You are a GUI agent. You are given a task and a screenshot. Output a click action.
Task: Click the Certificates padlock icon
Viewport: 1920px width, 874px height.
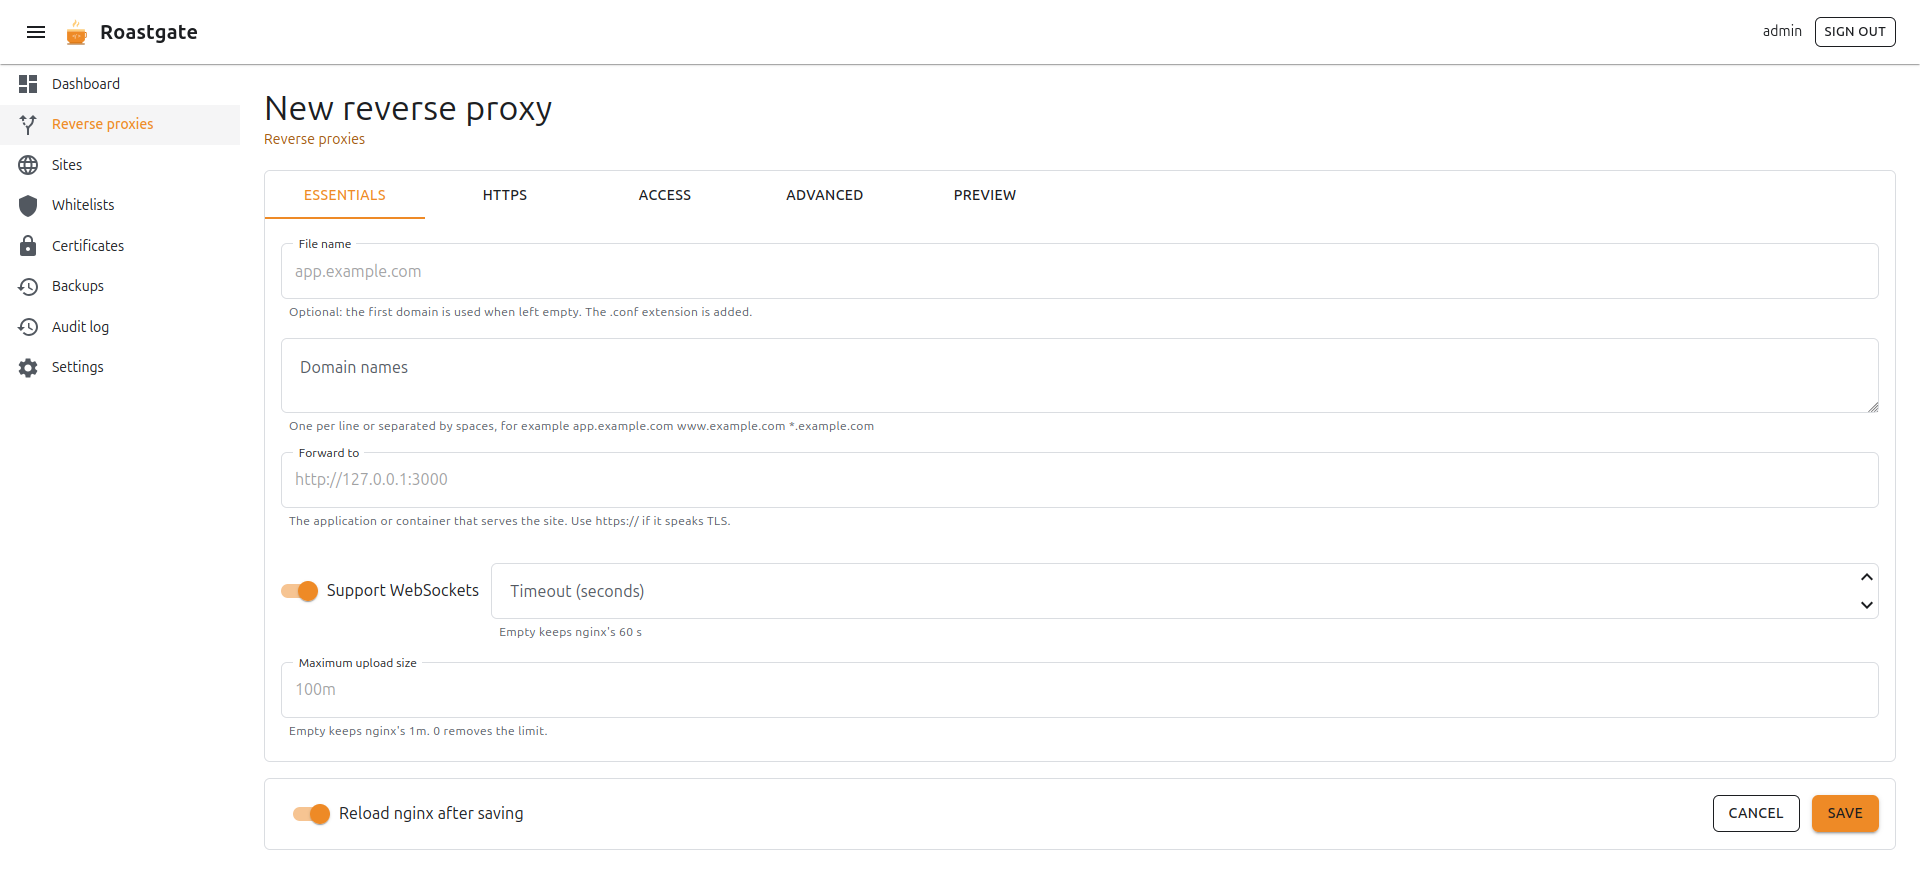click(x=28, y=246)
